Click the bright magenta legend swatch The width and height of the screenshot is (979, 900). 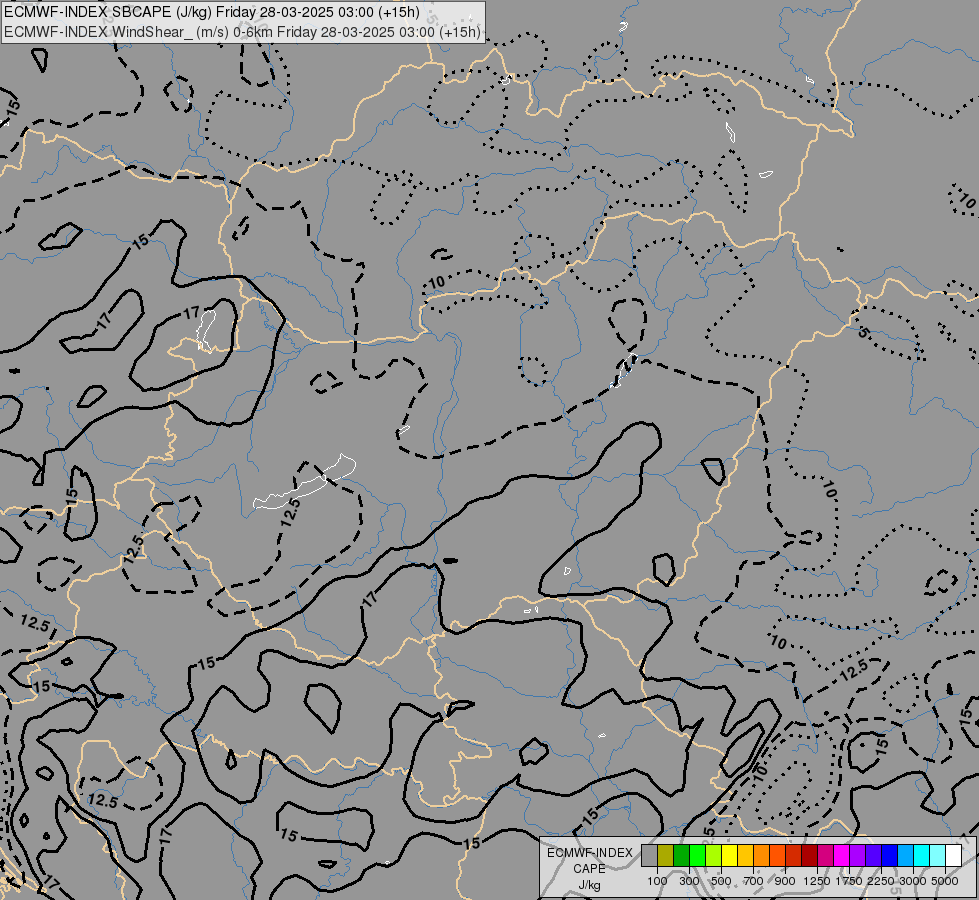point(842,855)
